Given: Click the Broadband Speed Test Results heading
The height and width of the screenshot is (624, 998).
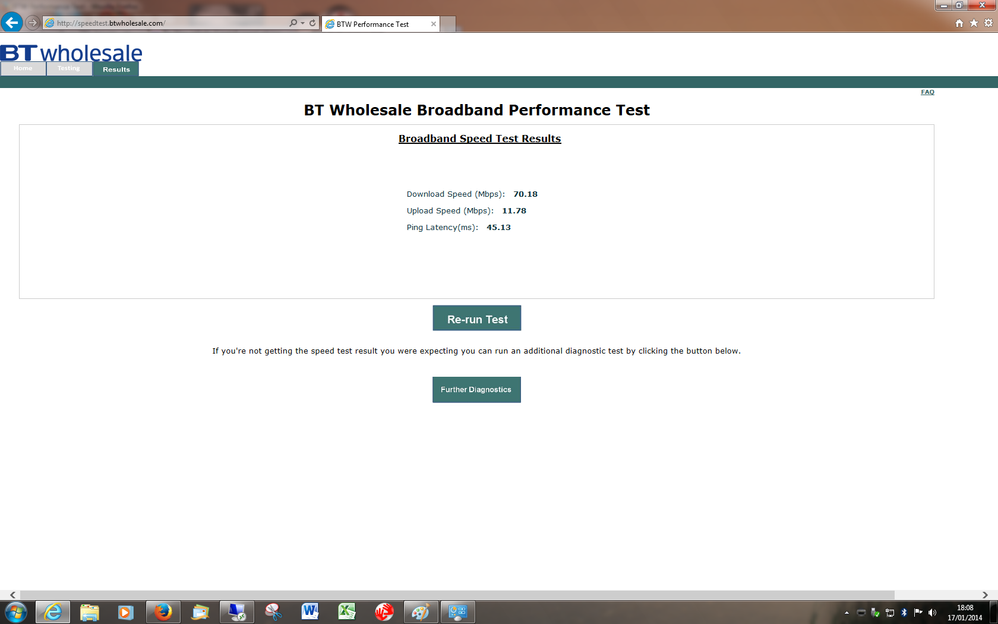Looking at the screenshot, I should tap(480, 139).
